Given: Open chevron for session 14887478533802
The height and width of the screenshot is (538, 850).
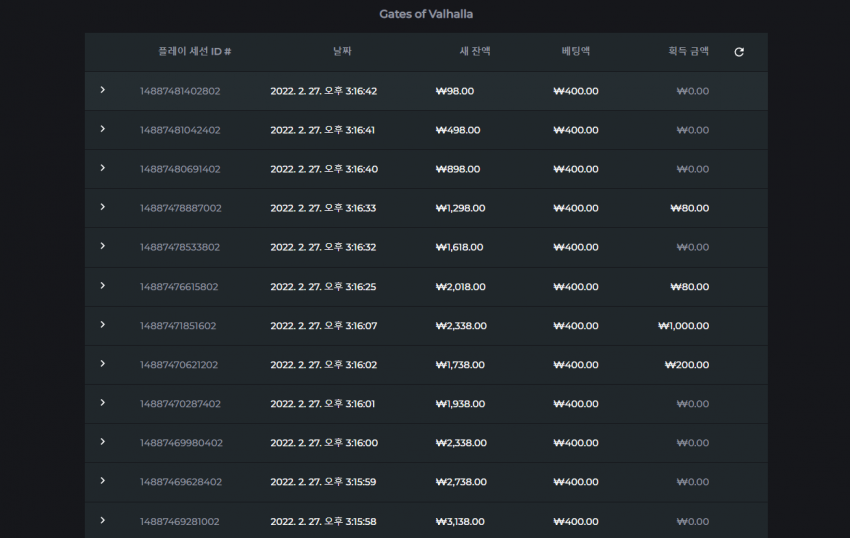Looking at the screenshot, I should point(102,246).
